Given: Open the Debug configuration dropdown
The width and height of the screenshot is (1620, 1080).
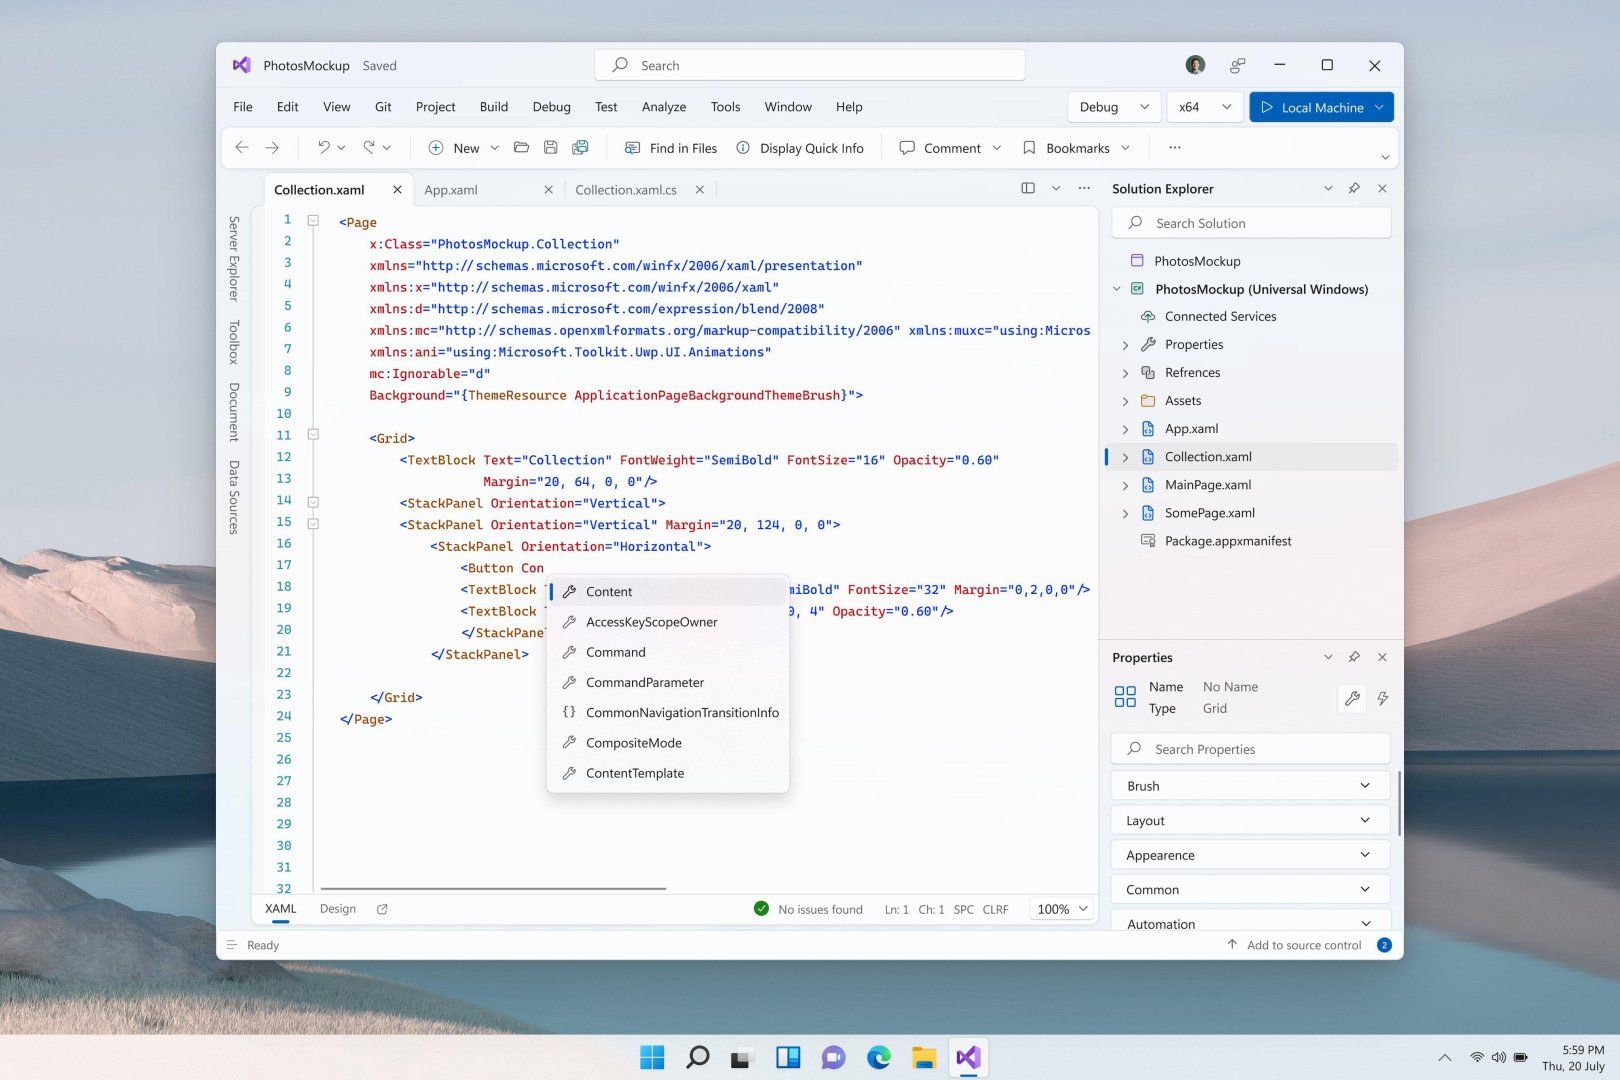Looking at the screenshot, I should (x=1114, y=107).
